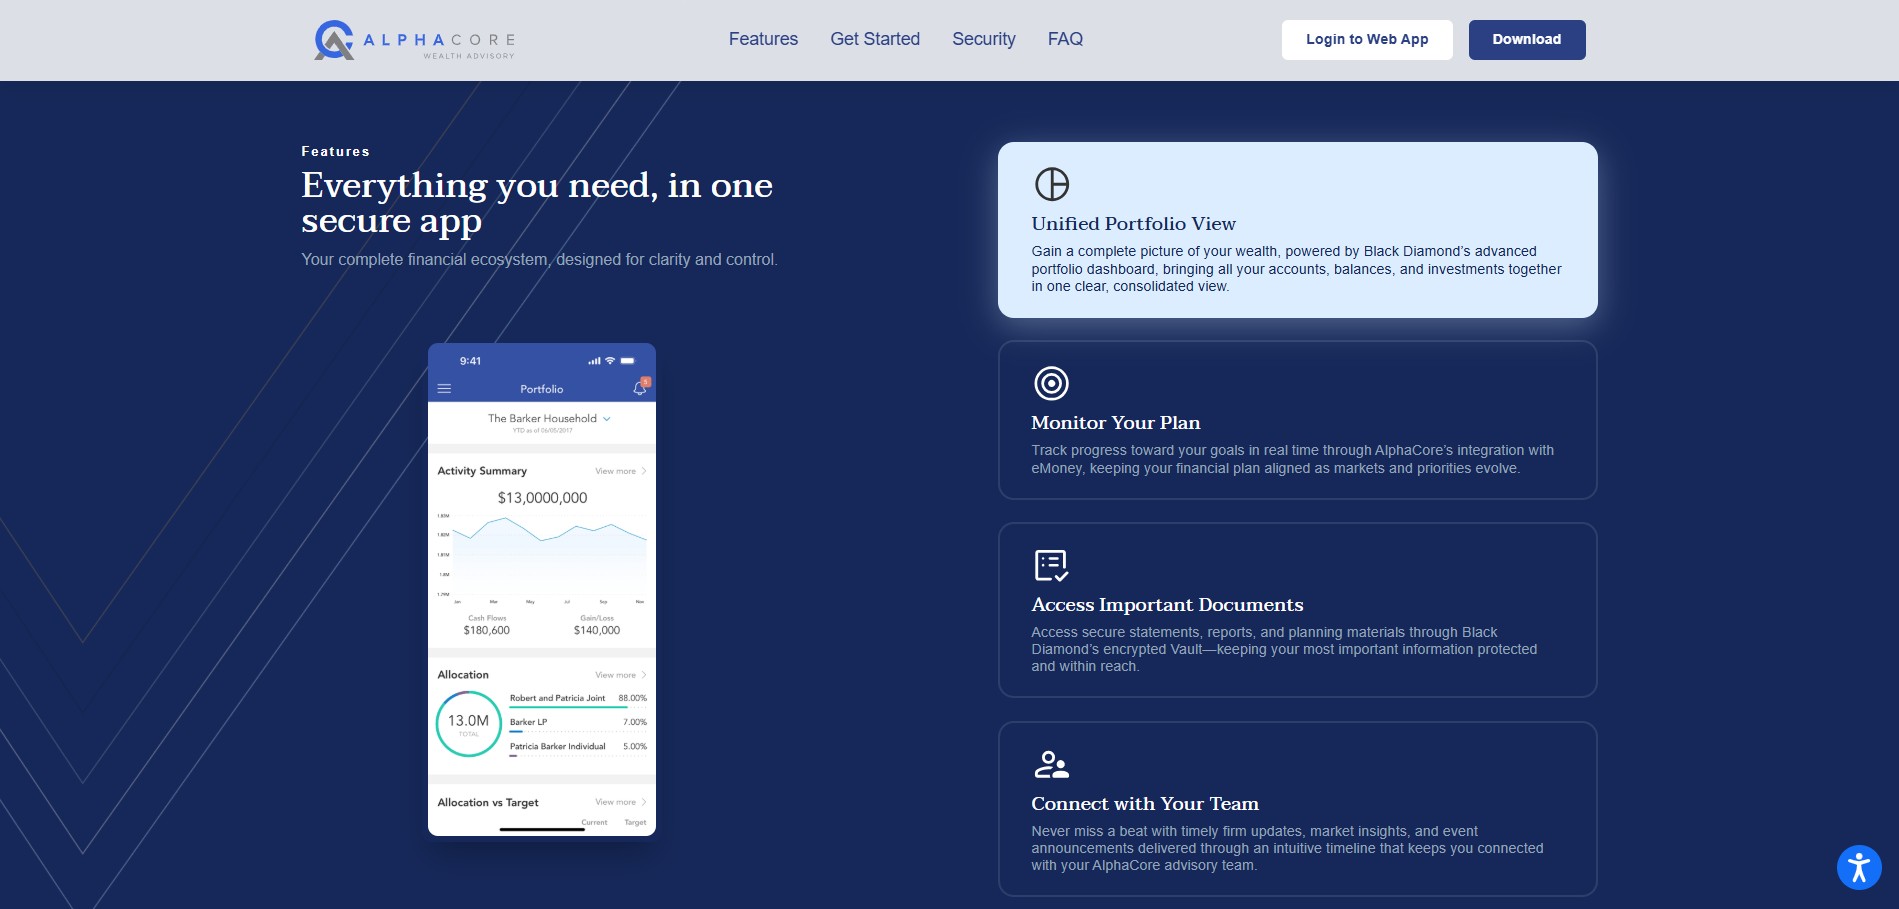Select FAQ in the top navigation

(1065, 39)
